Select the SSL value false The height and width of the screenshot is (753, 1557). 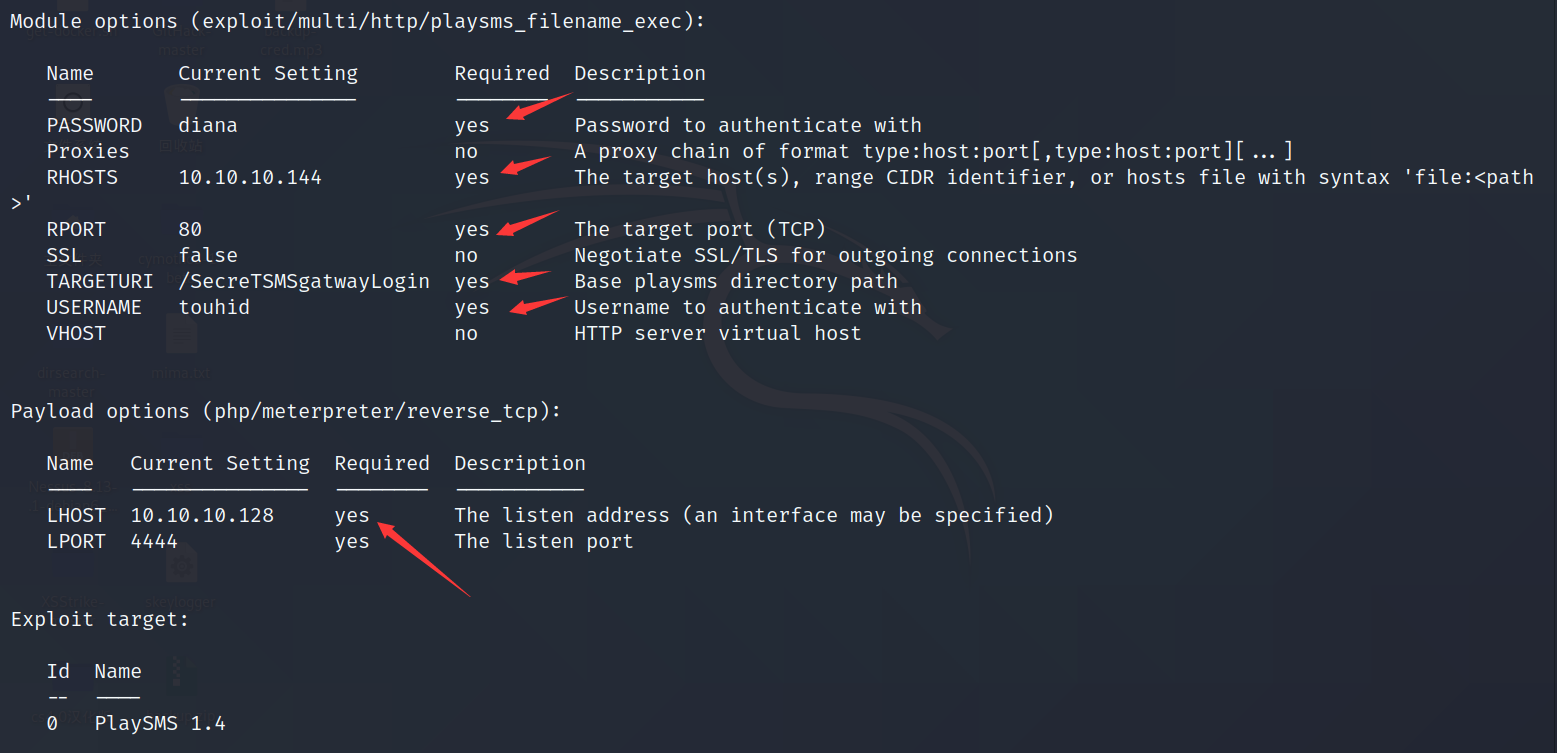tap(208, 255)
